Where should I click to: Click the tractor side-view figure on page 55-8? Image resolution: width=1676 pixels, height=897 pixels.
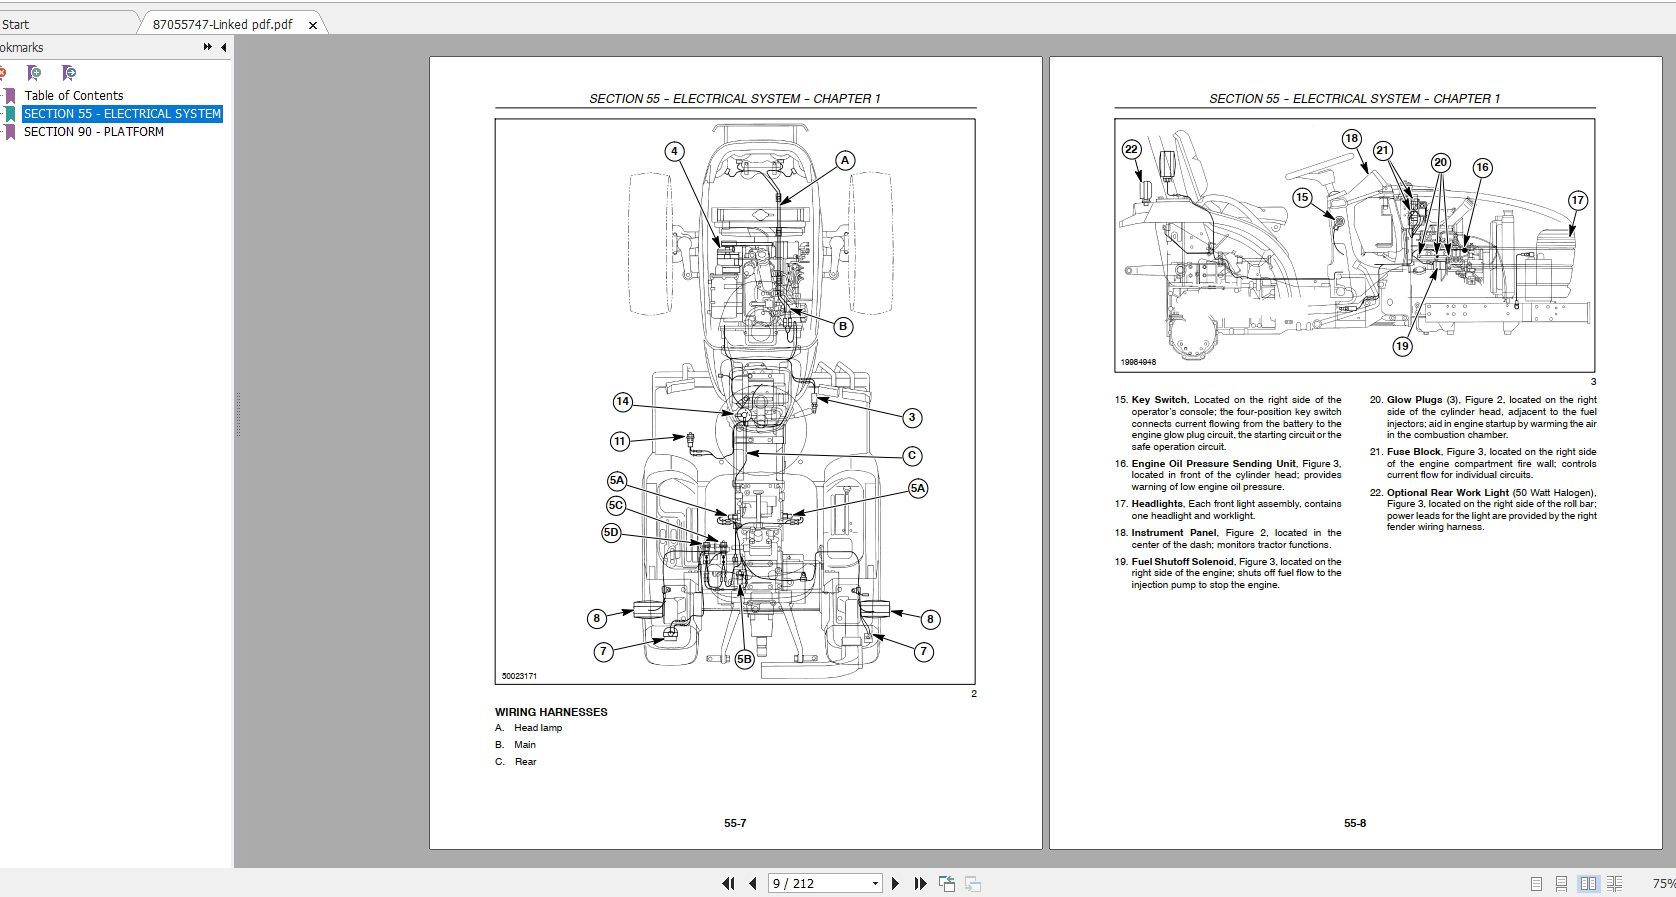[1355, 245]
